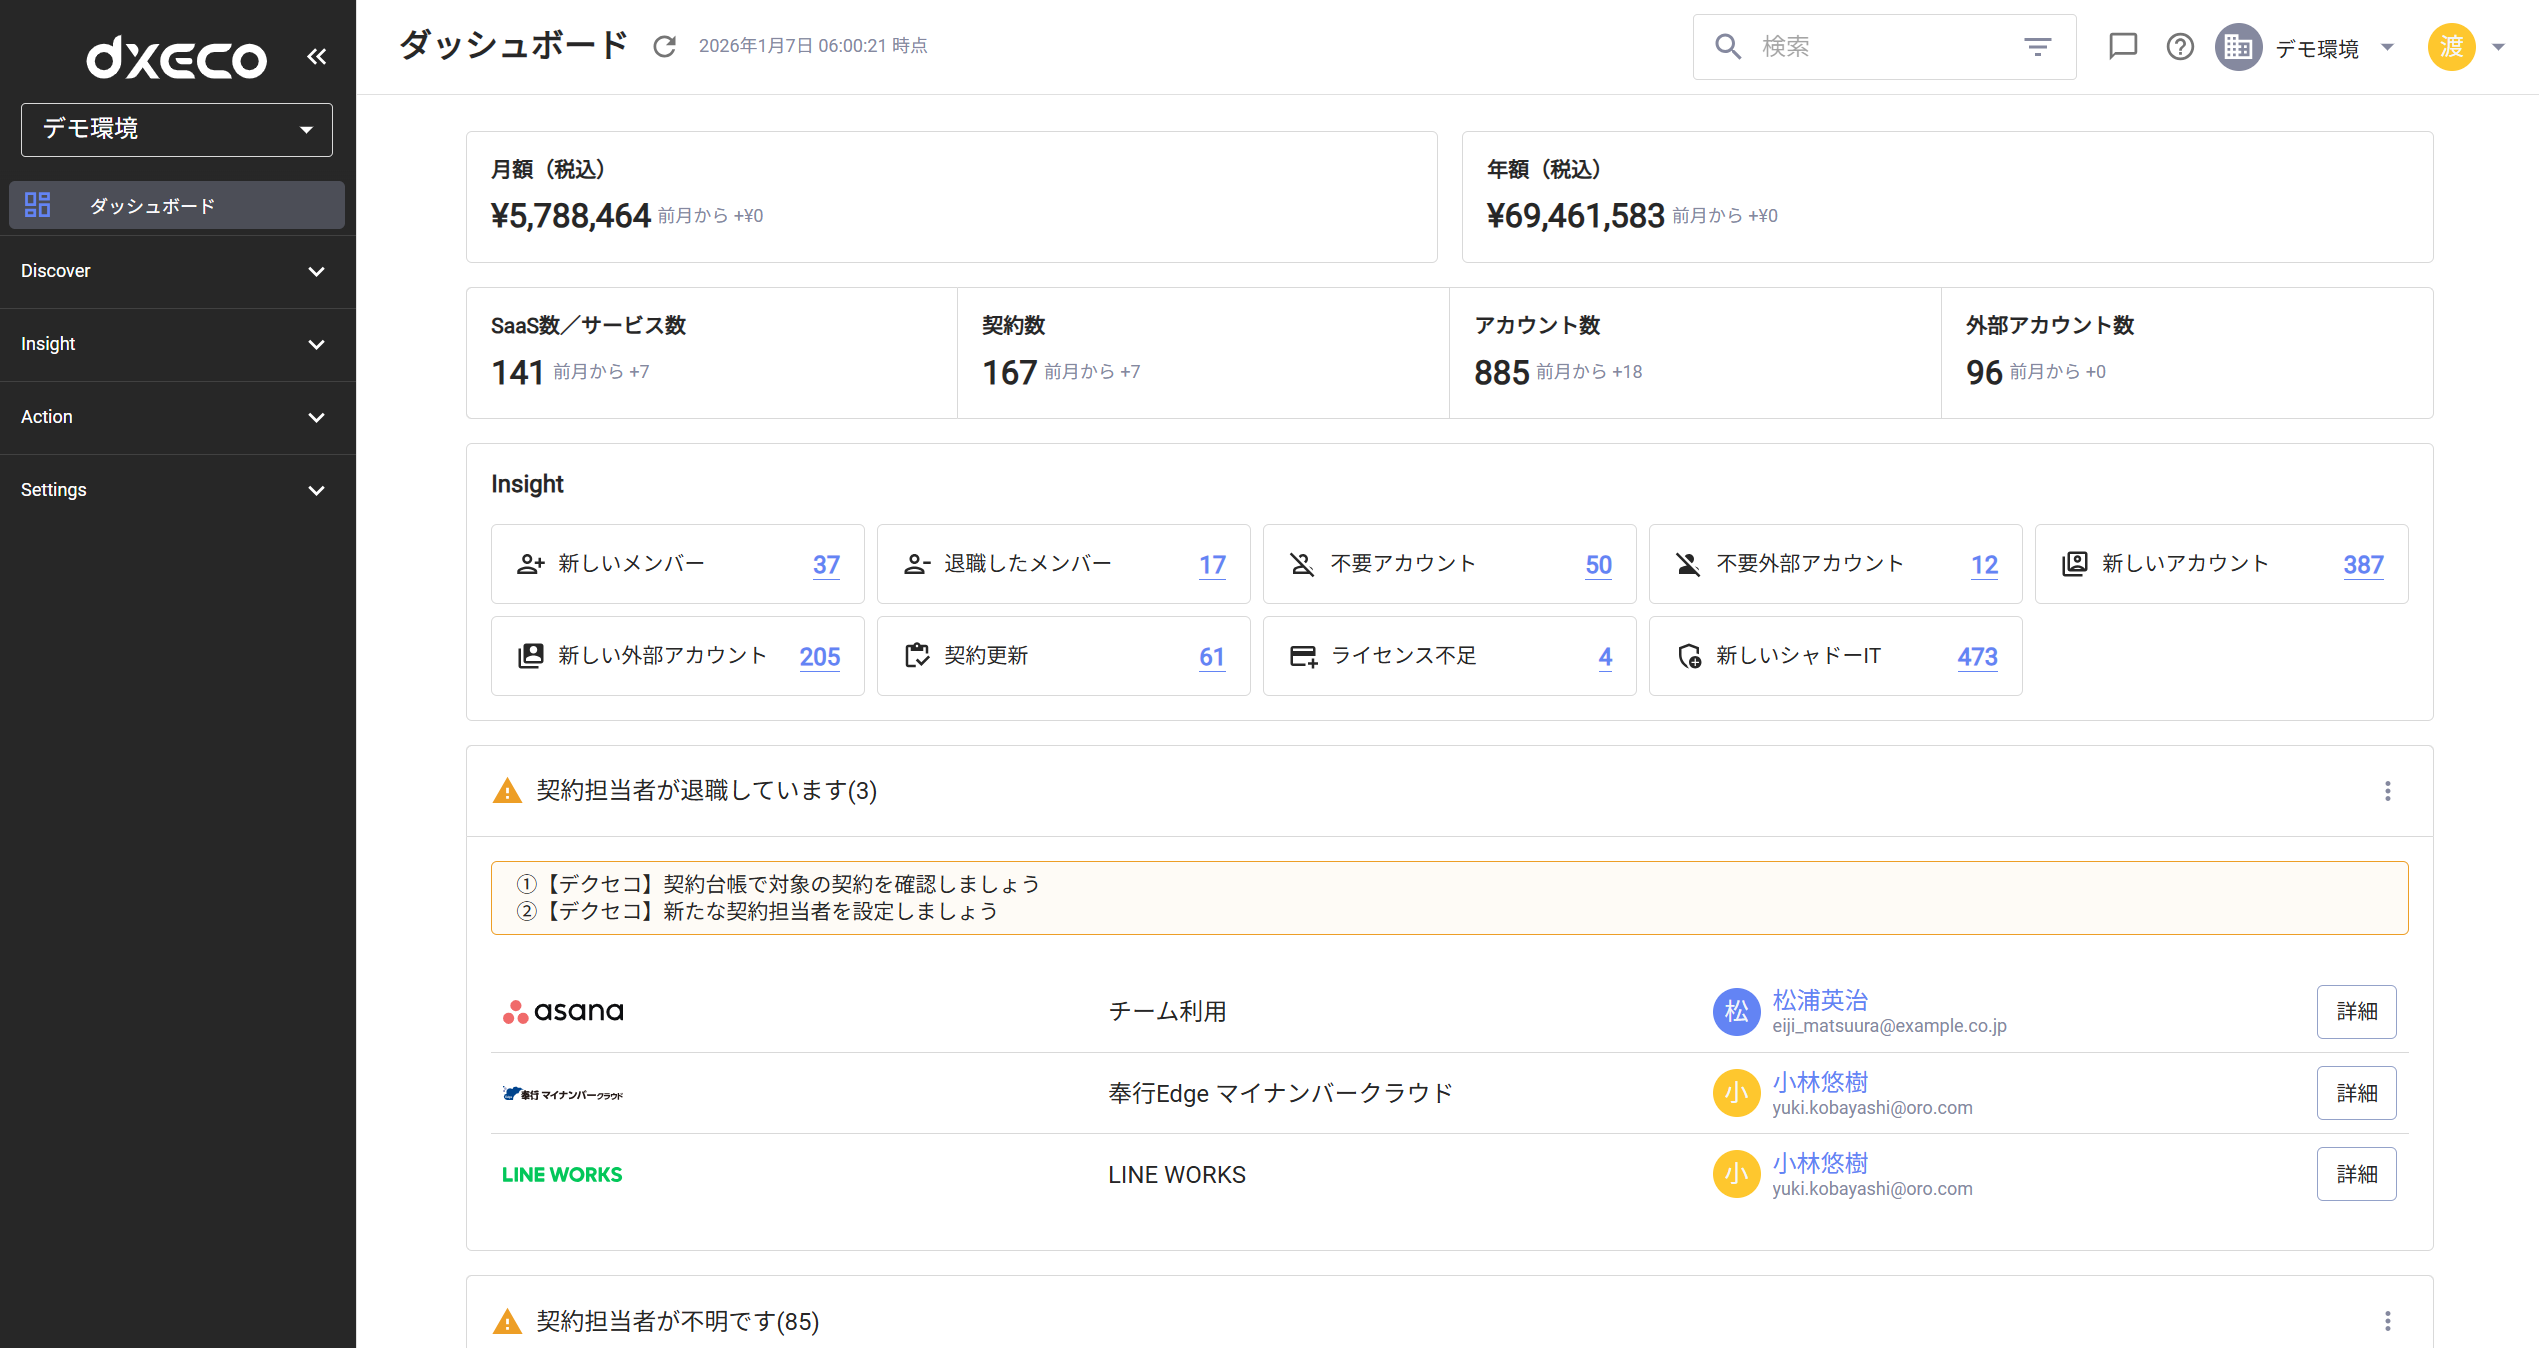
Task: Click 詳細 button for LINE WORKS
Action: point(2356,1174)
